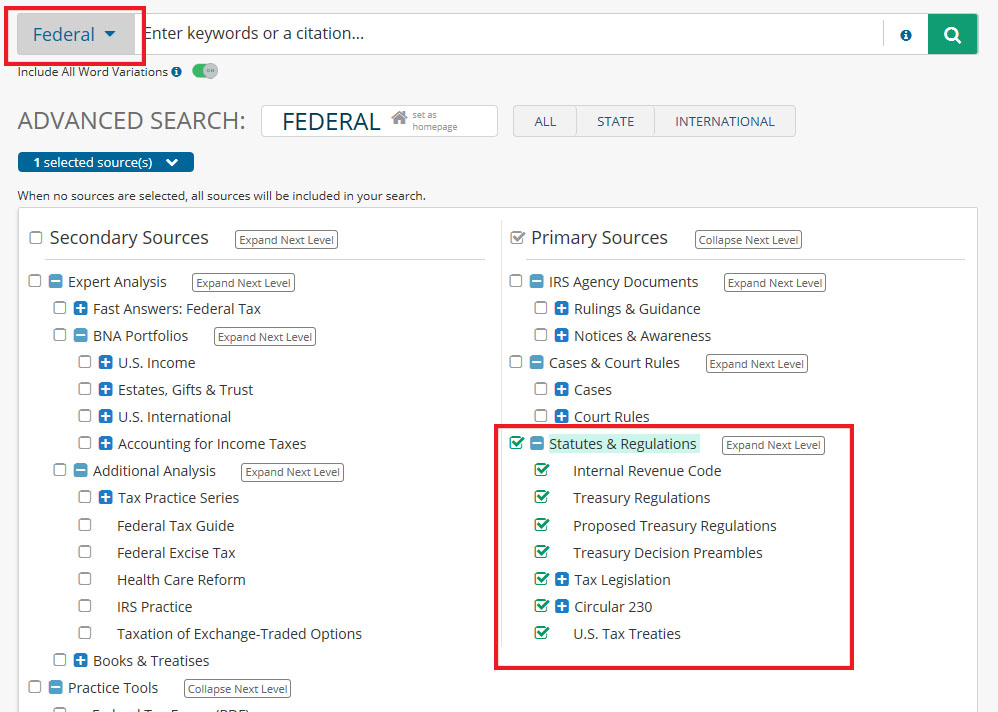Switch to the INTERNATIONAL tab
This screenshot has width=998, height=712.
pos(724,121)
